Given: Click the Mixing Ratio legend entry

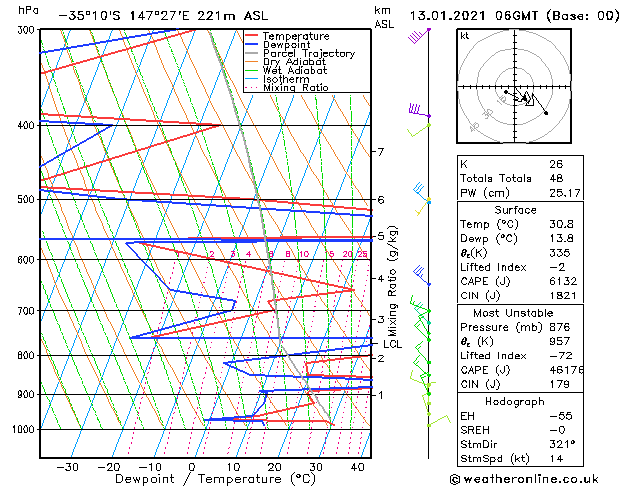Looking at the screenshot, I should [296, 87].
